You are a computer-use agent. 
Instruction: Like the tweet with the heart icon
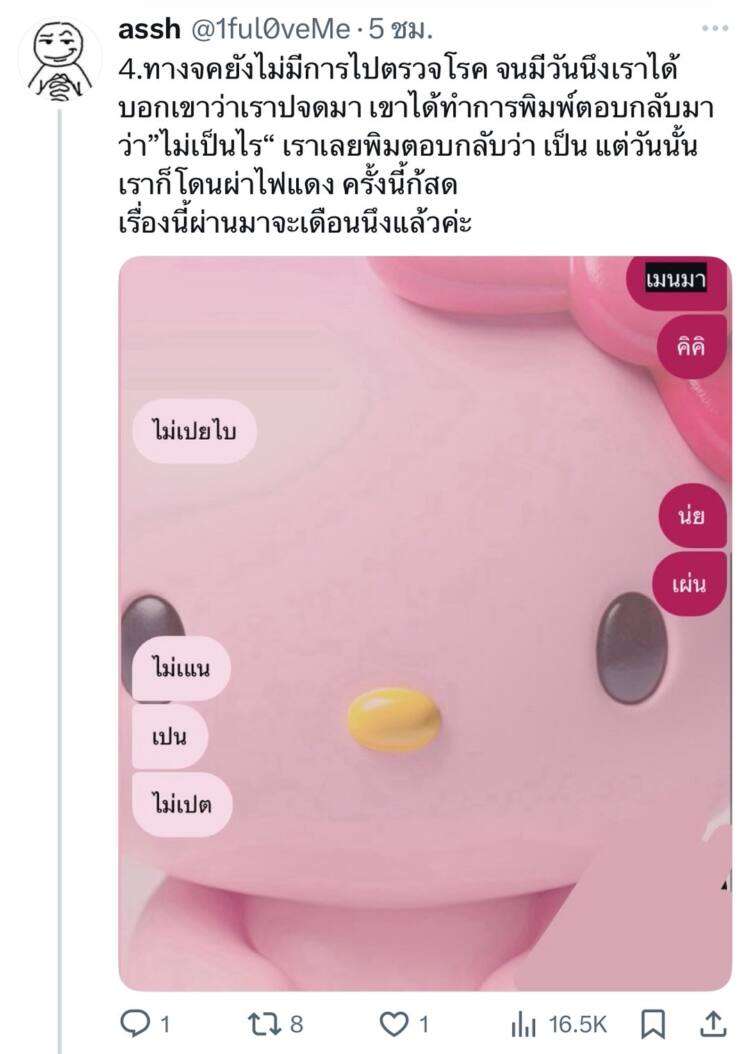click(x=394, y=1024)
